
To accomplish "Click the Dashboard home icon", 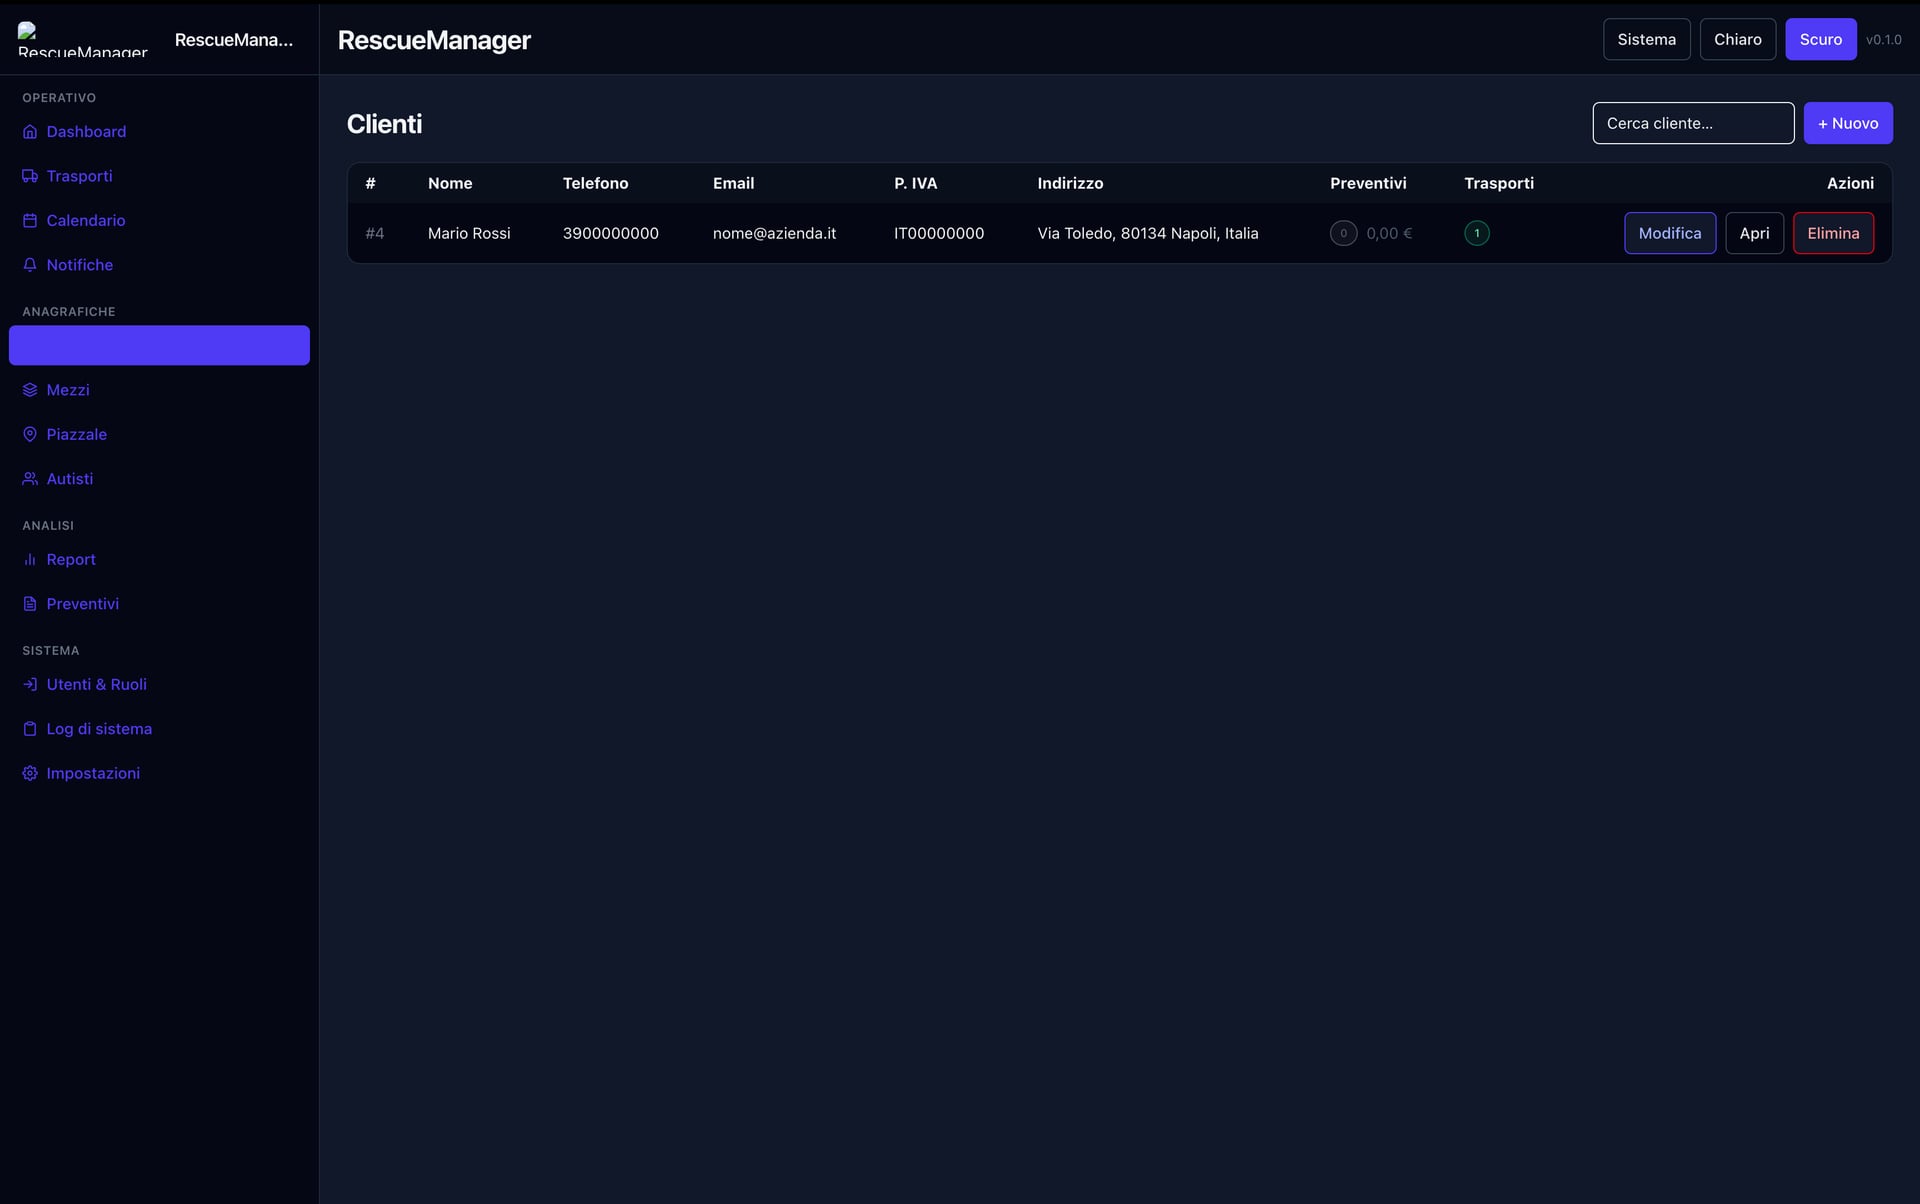I will pyautogui.click(x=30, y=132).
